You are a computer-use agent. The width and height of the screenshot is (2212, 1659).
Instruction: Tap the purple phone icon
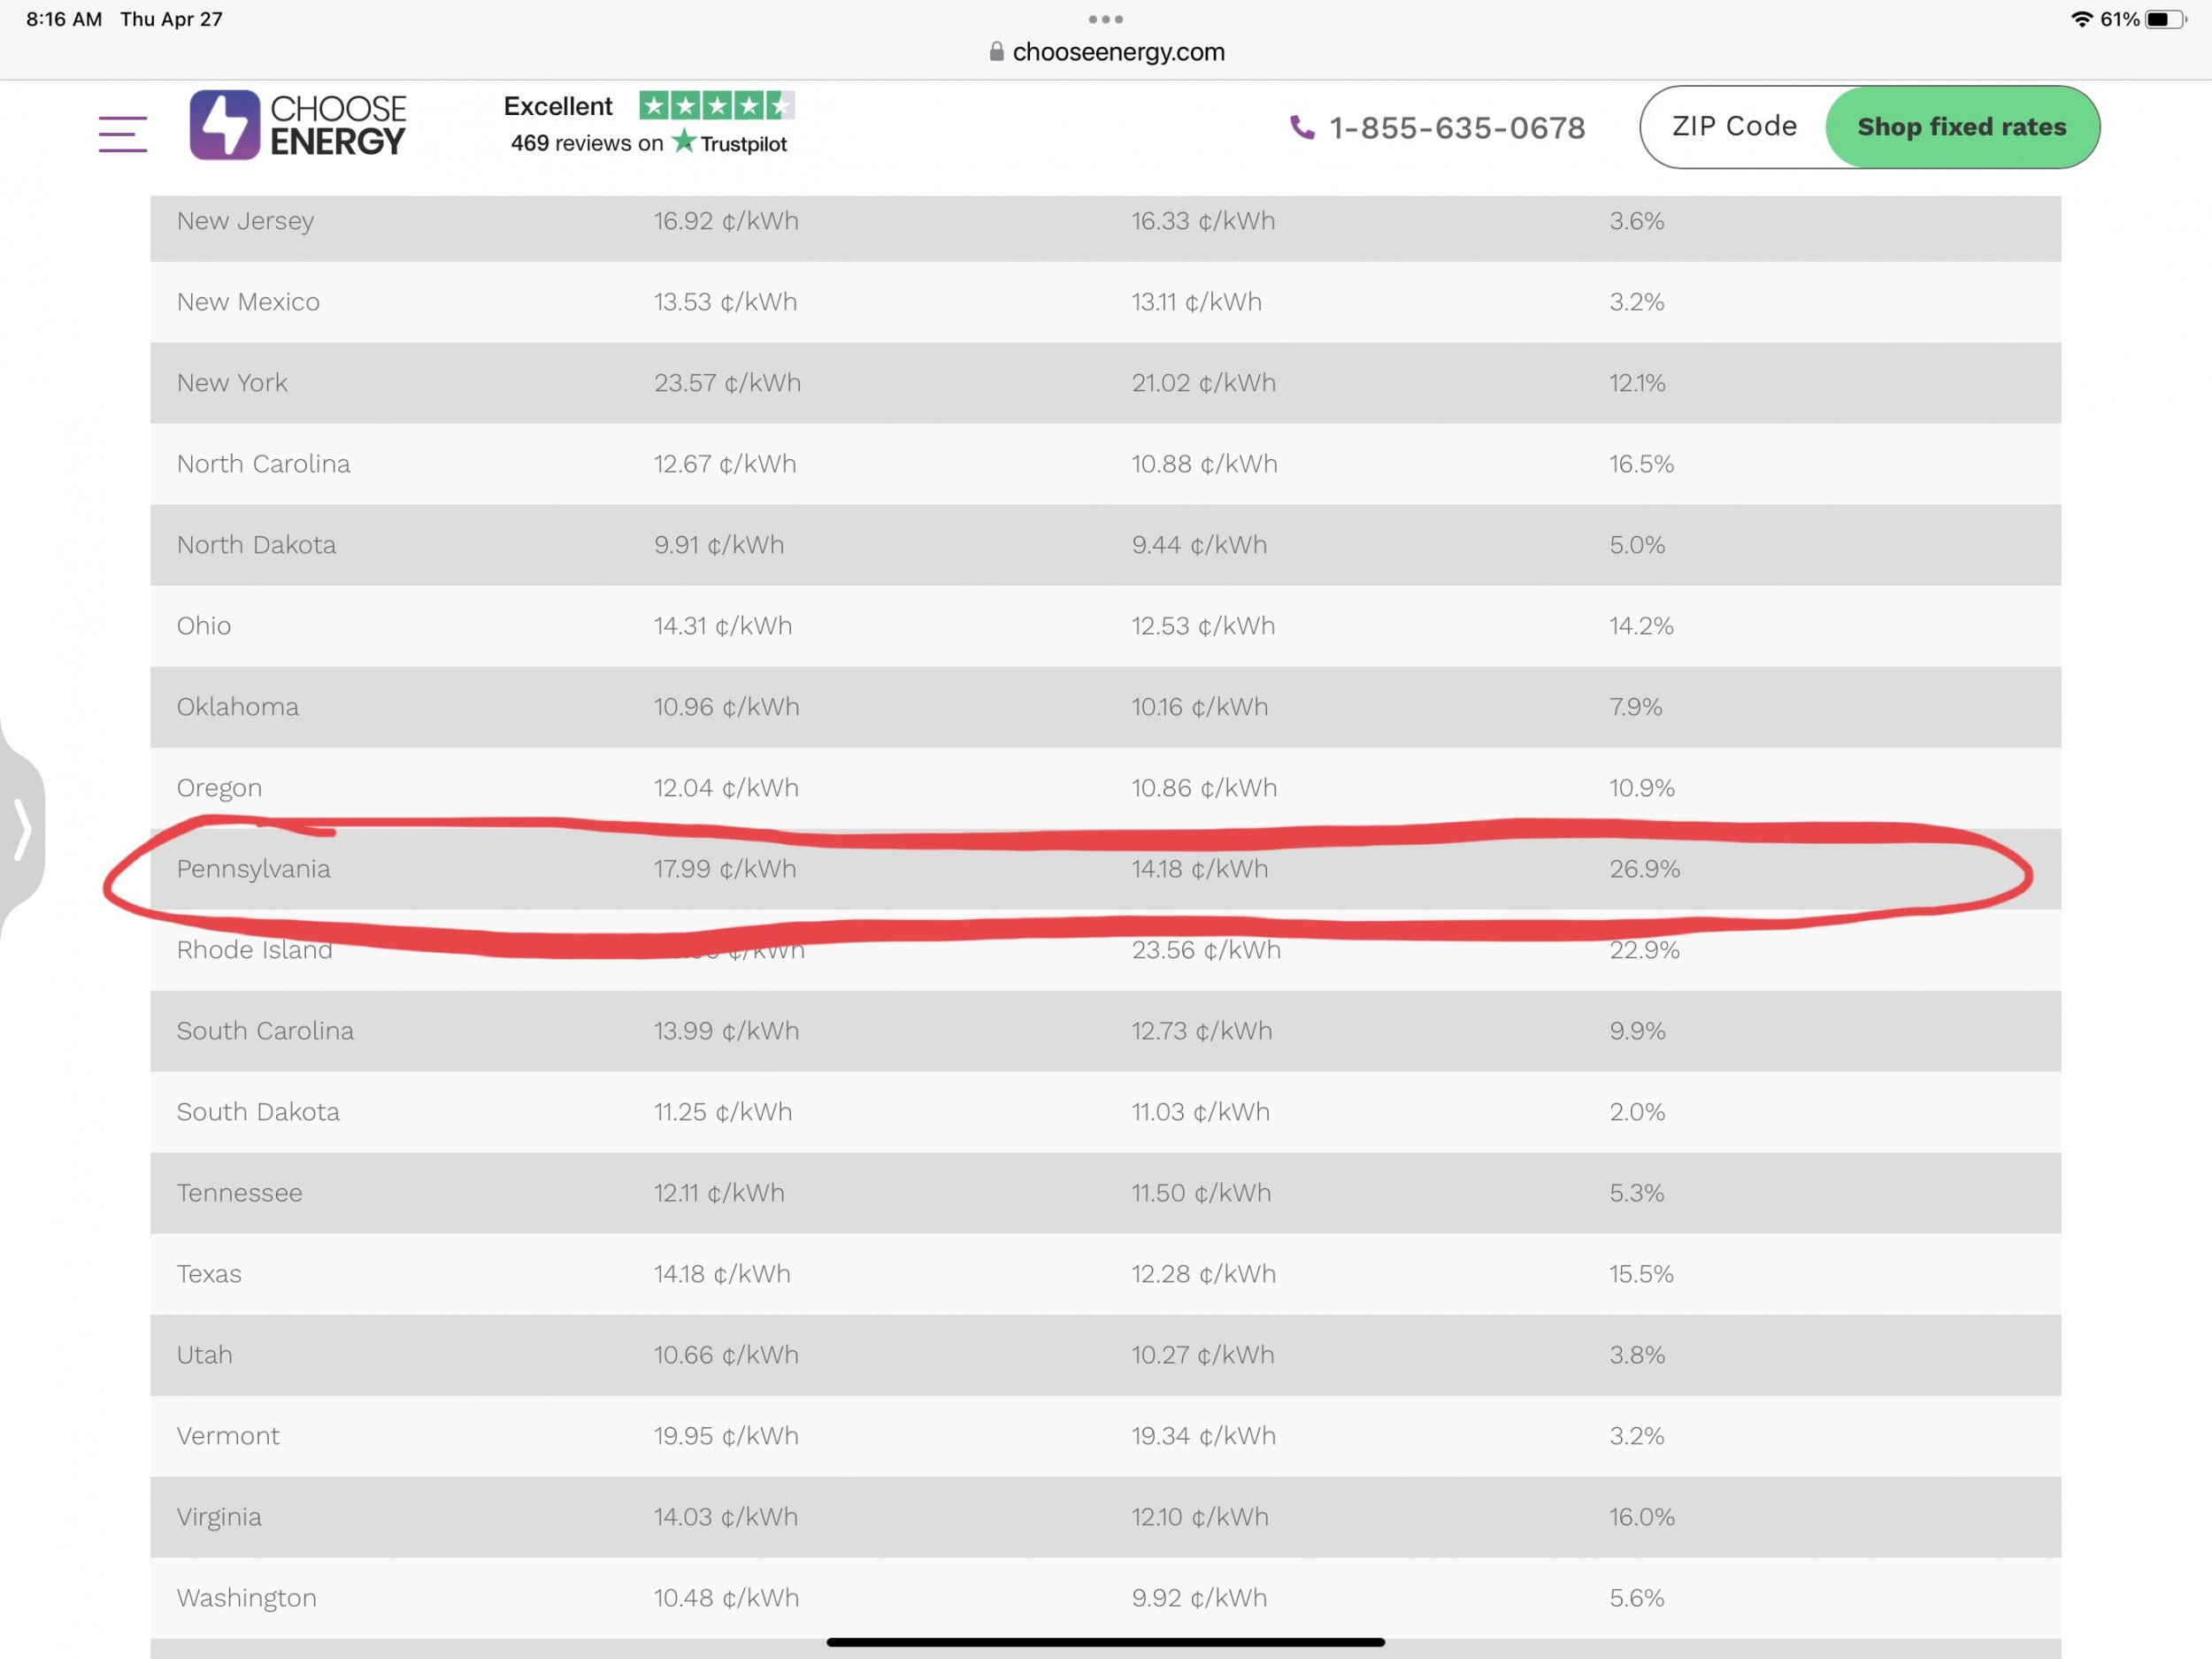click(x=1301, y=127)
